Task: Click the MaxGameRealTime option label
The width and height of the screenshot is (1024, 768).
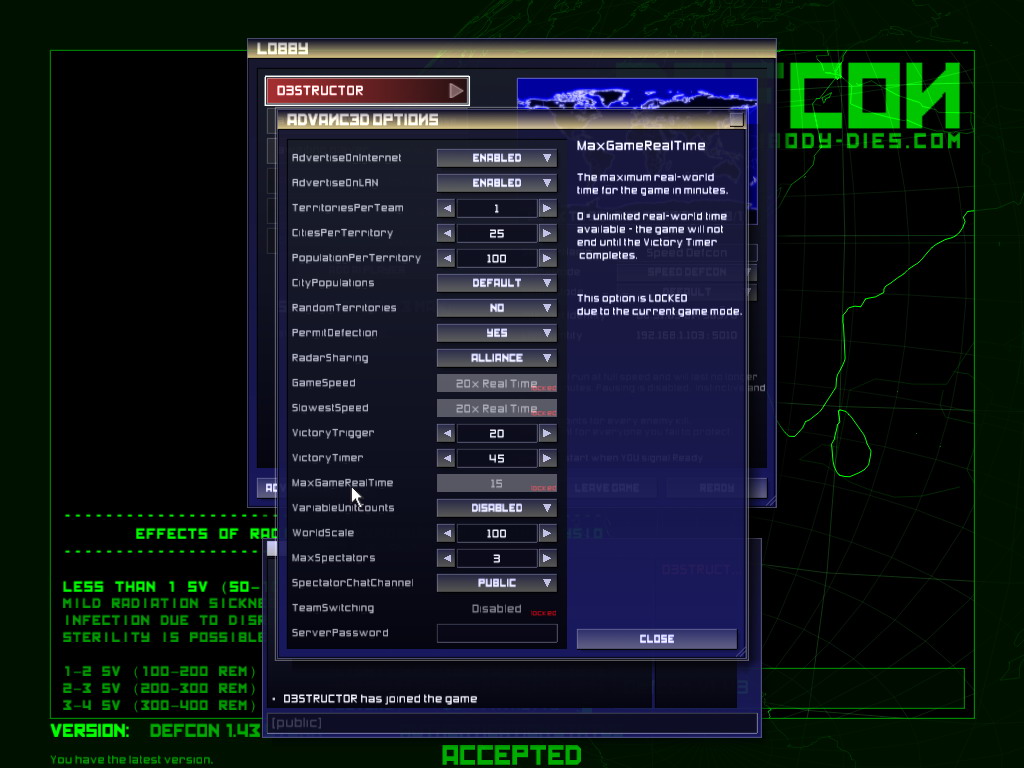Action: (x=342, y=483)
